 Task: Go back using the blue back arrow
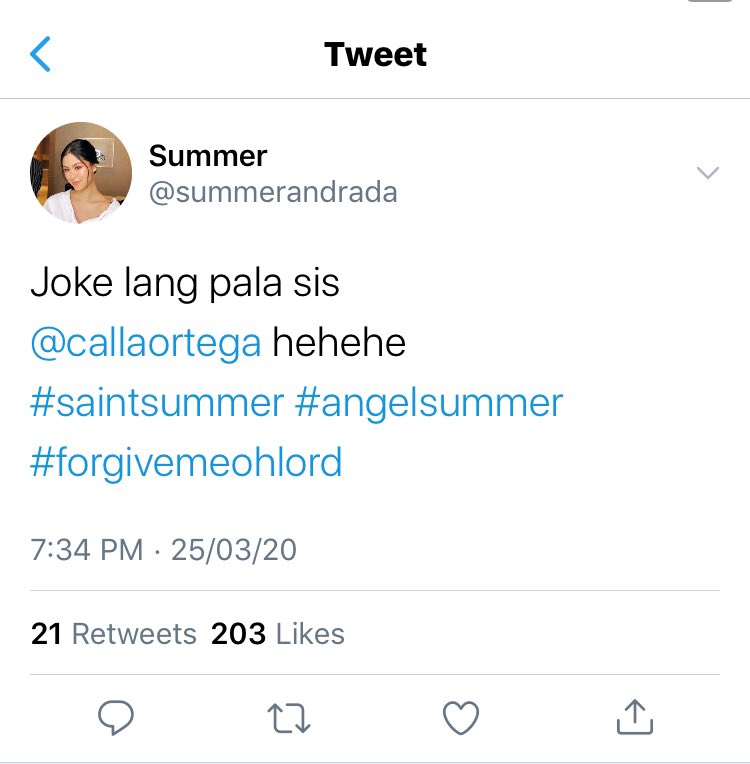pyautogui.click(x=40, y=54)
